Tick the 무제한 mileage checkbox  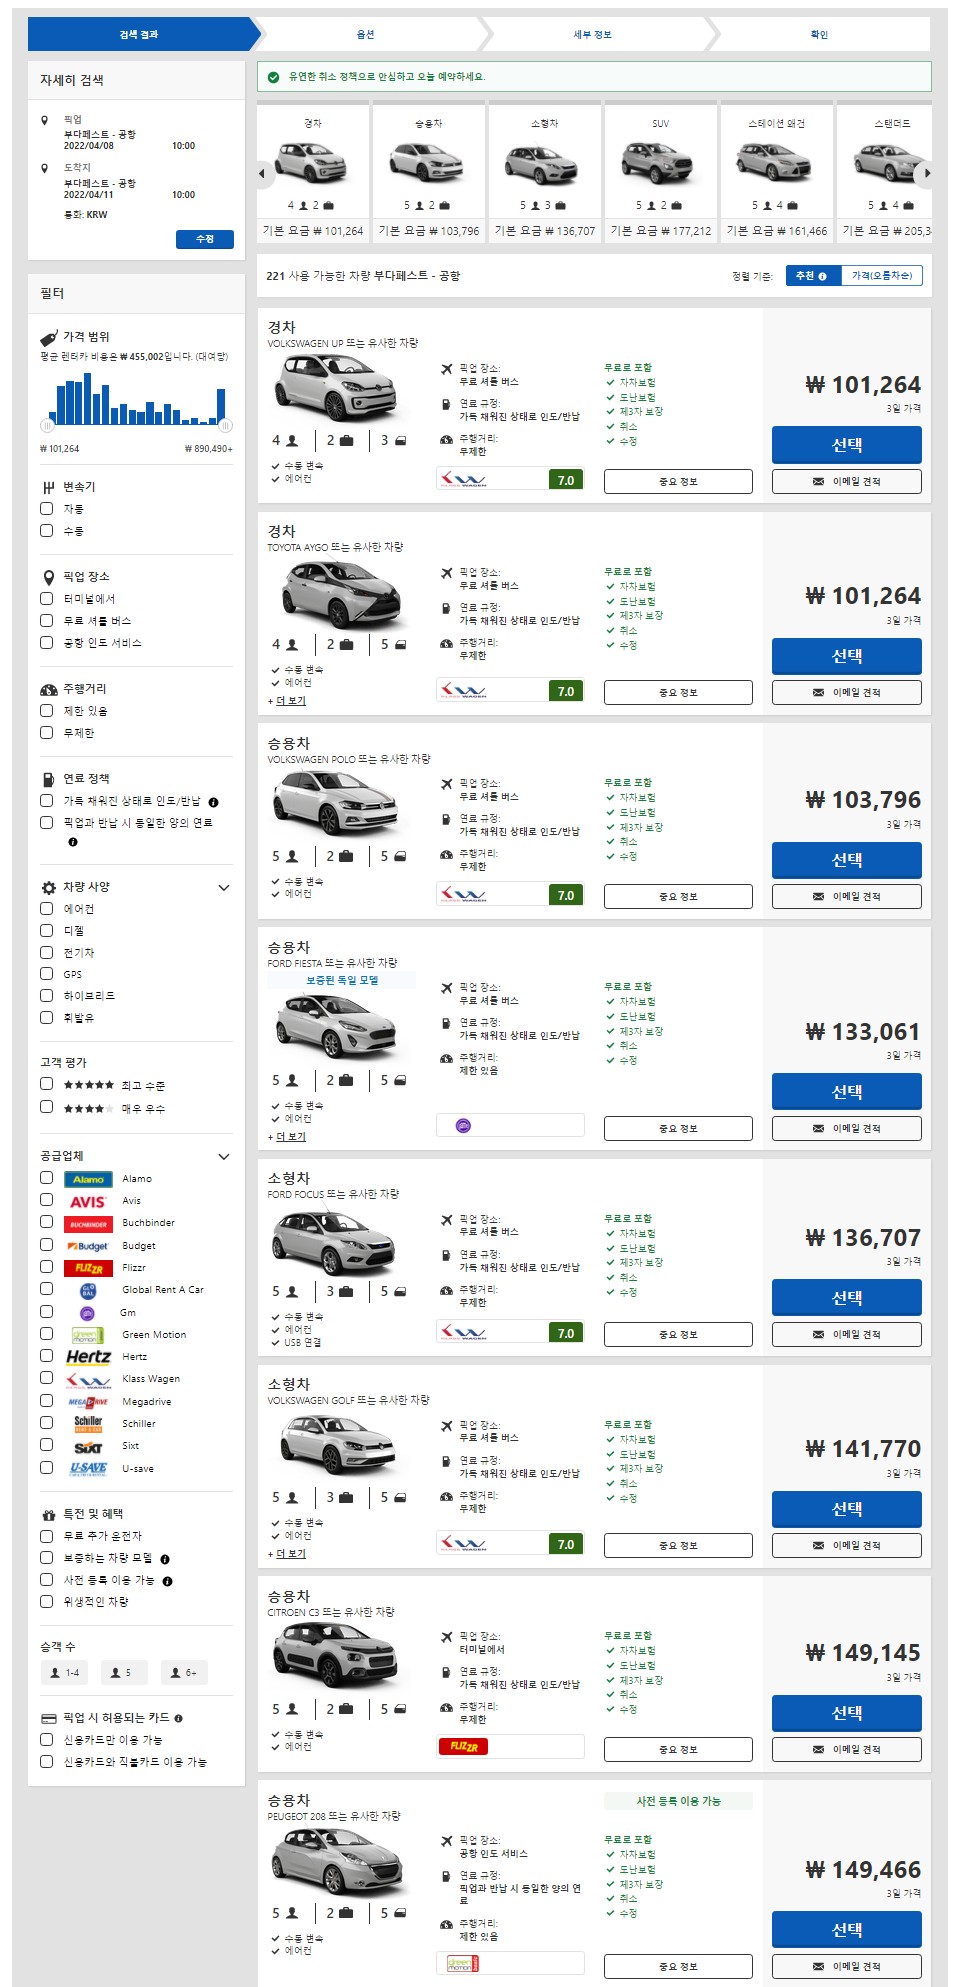pyautogui.click(x=46, y=732)
